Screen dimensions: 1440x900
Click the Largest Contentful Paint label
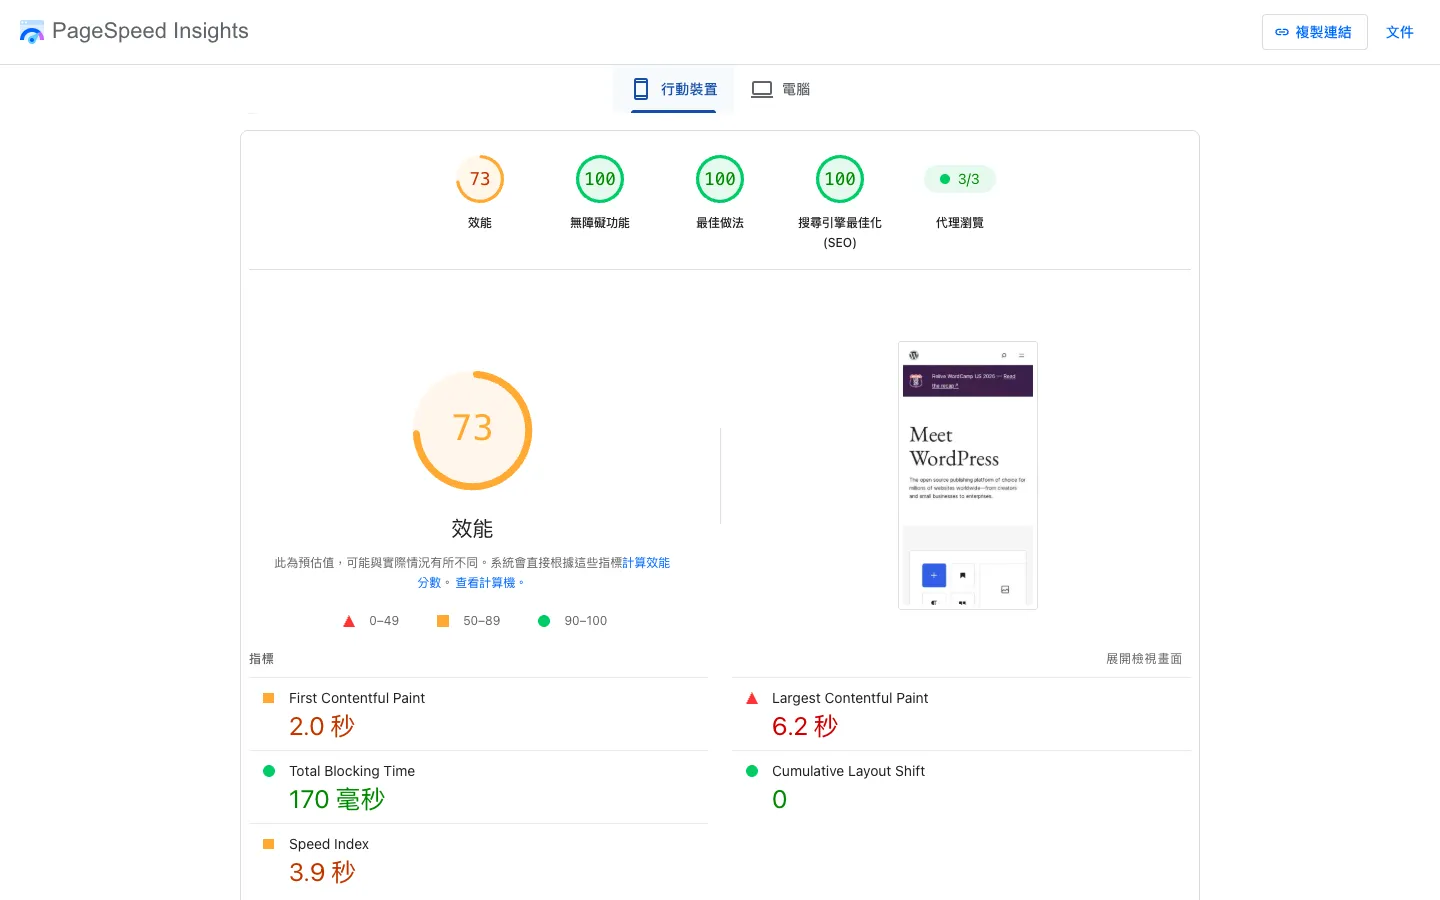(850, 698)
